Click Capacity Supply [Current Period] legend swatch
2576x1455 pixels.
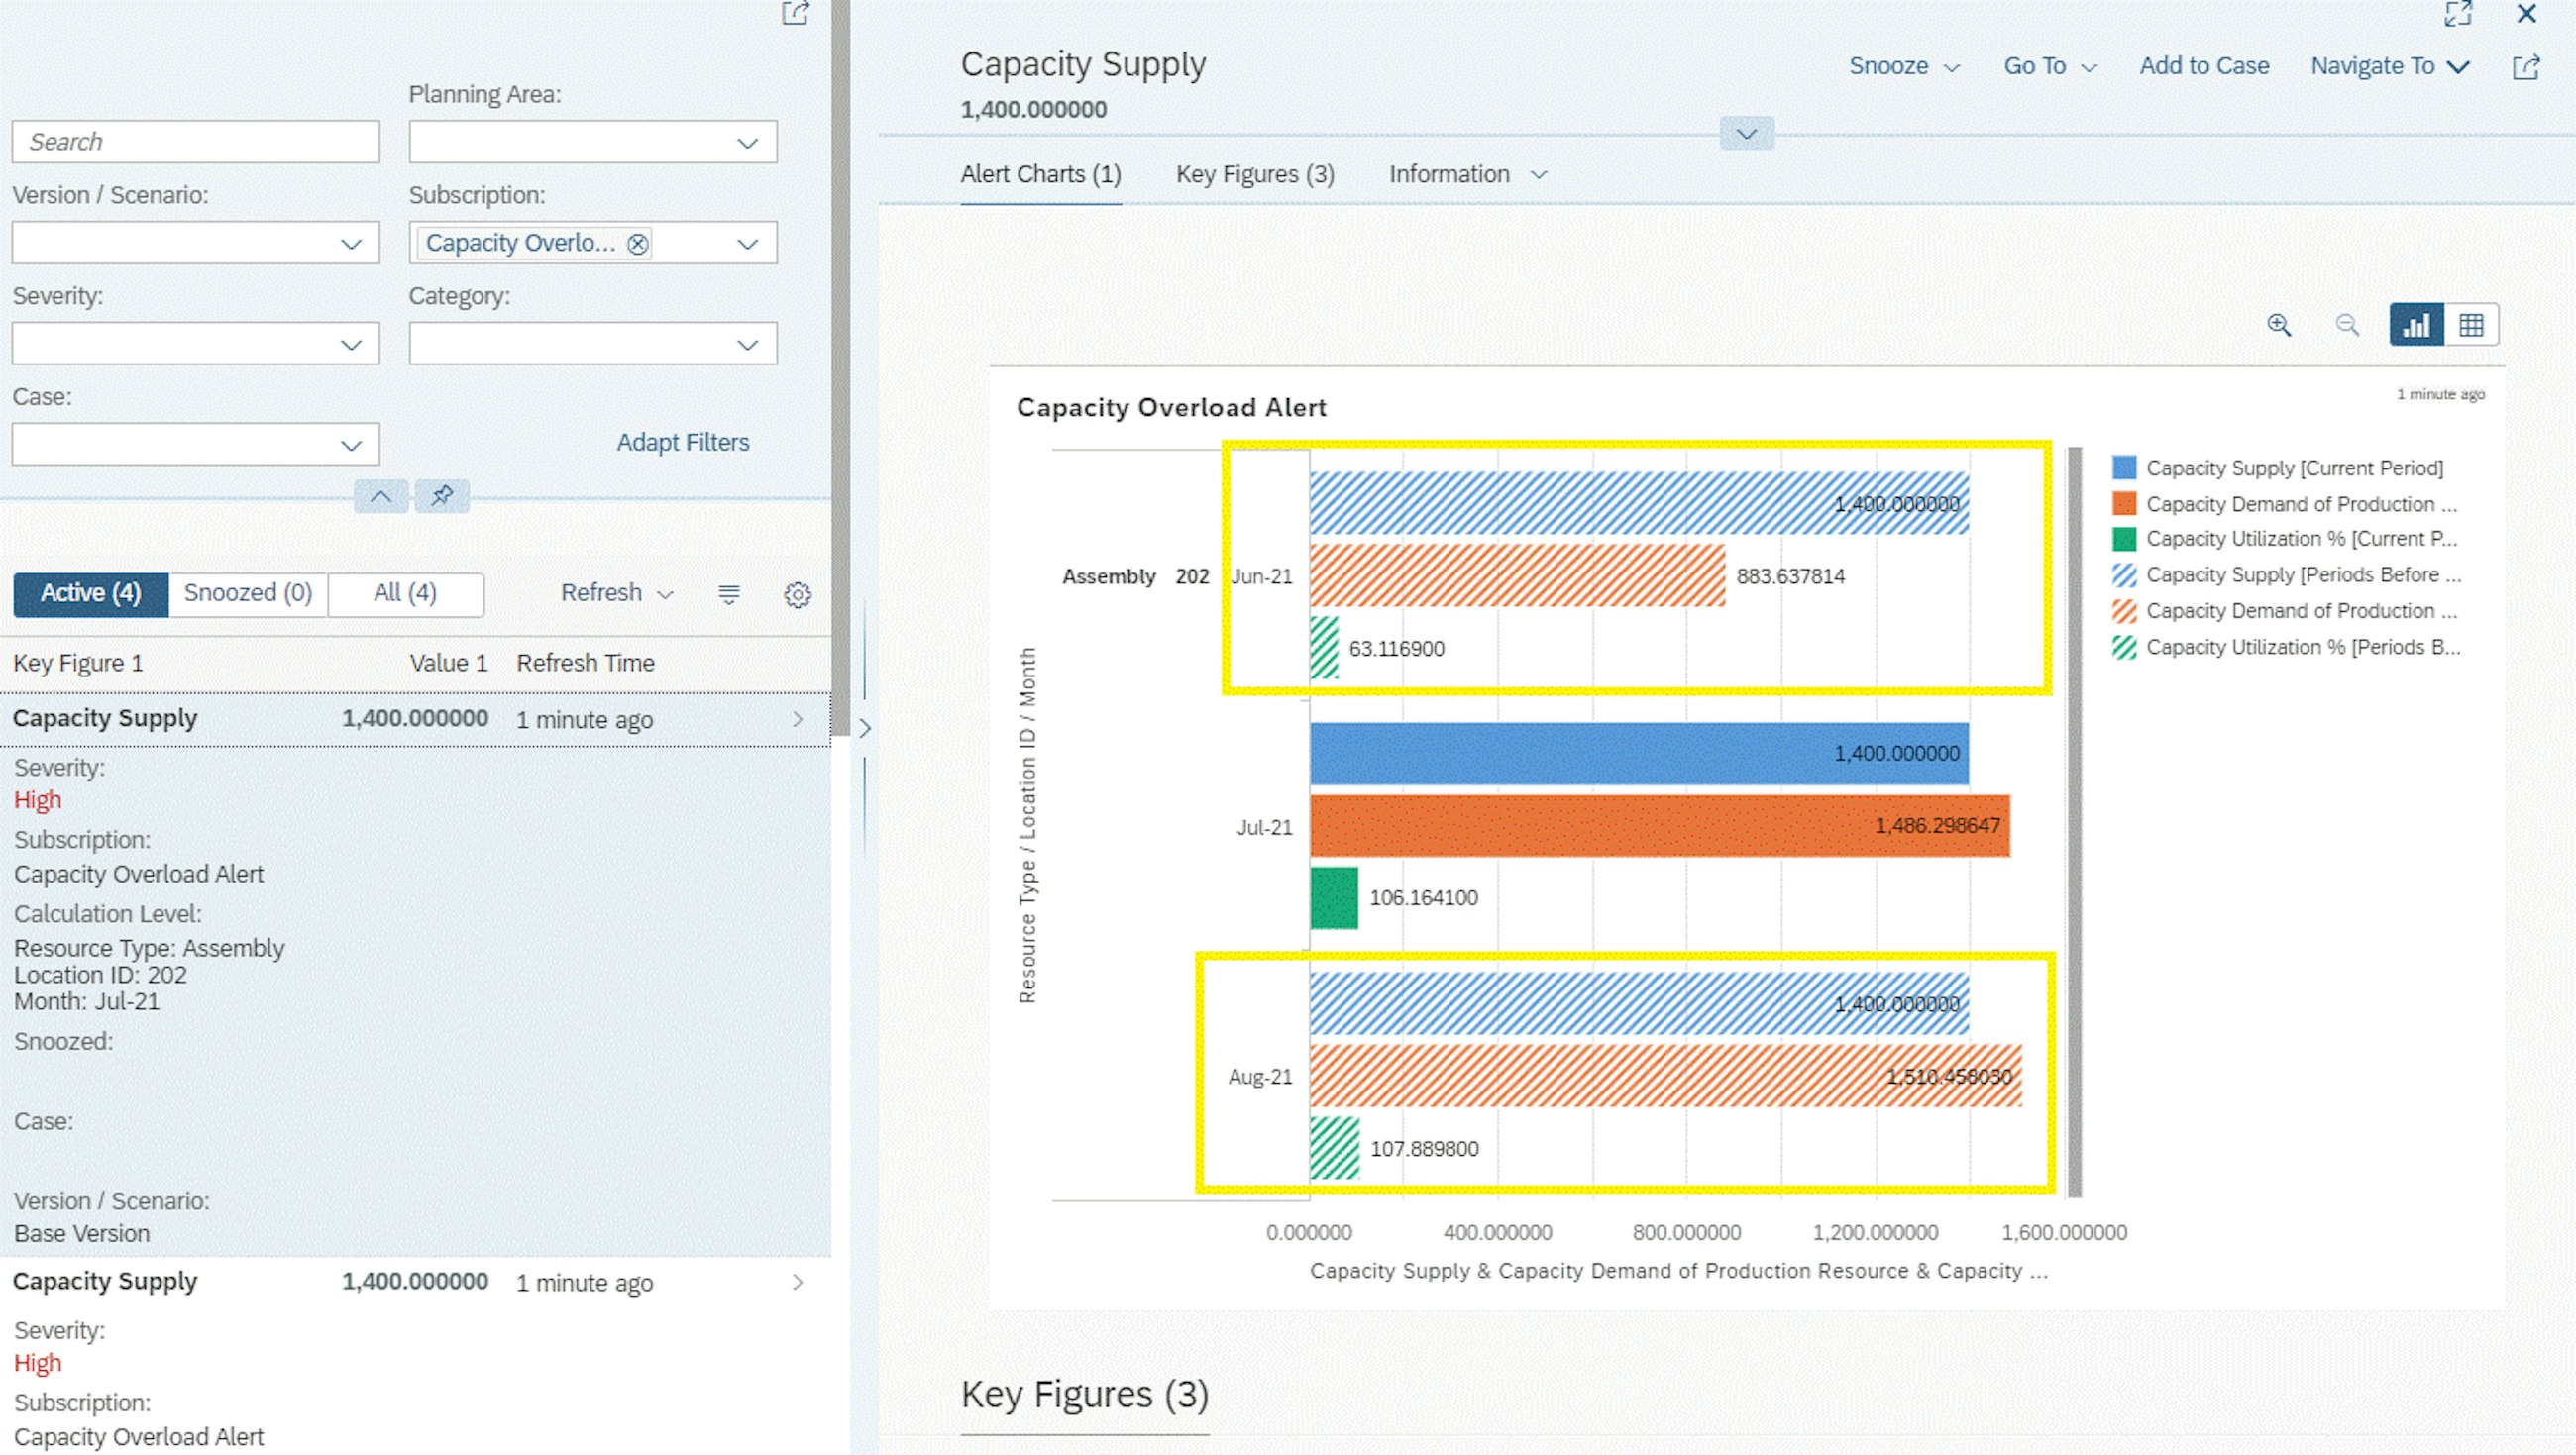[x=2124, y=468]
